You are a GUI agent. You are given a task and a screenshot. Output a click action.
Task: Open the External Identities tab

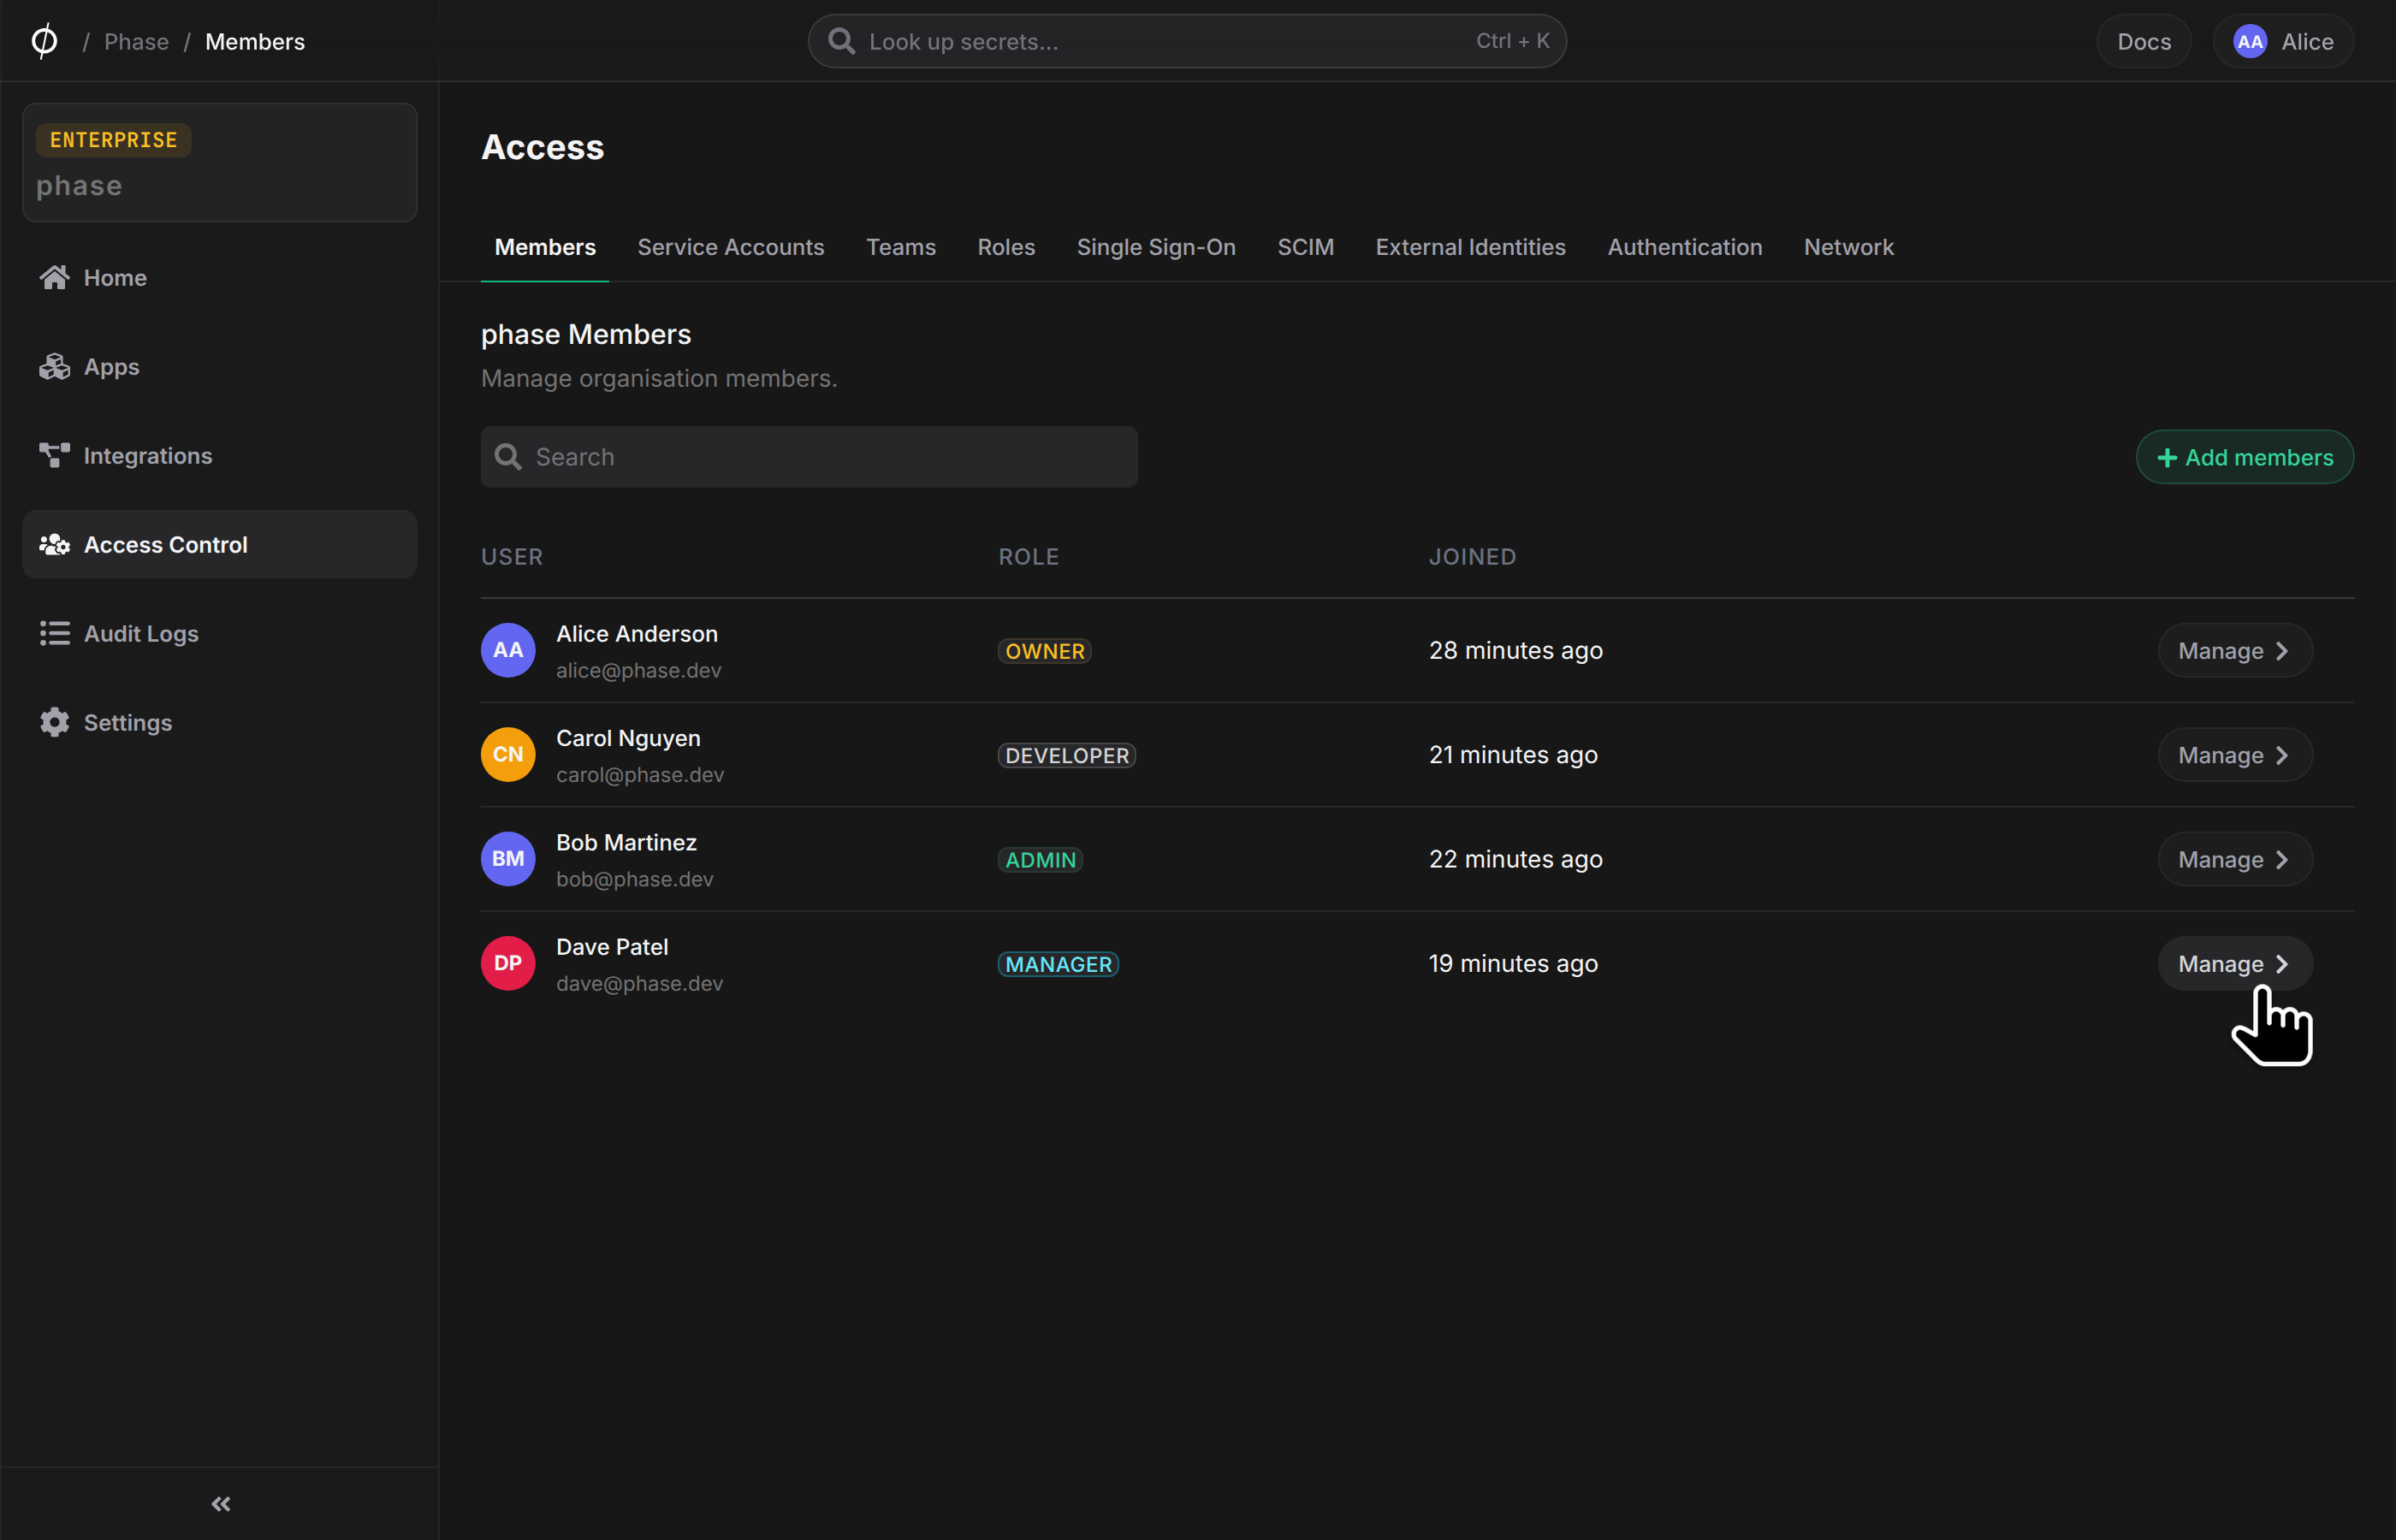point(1469,247)
